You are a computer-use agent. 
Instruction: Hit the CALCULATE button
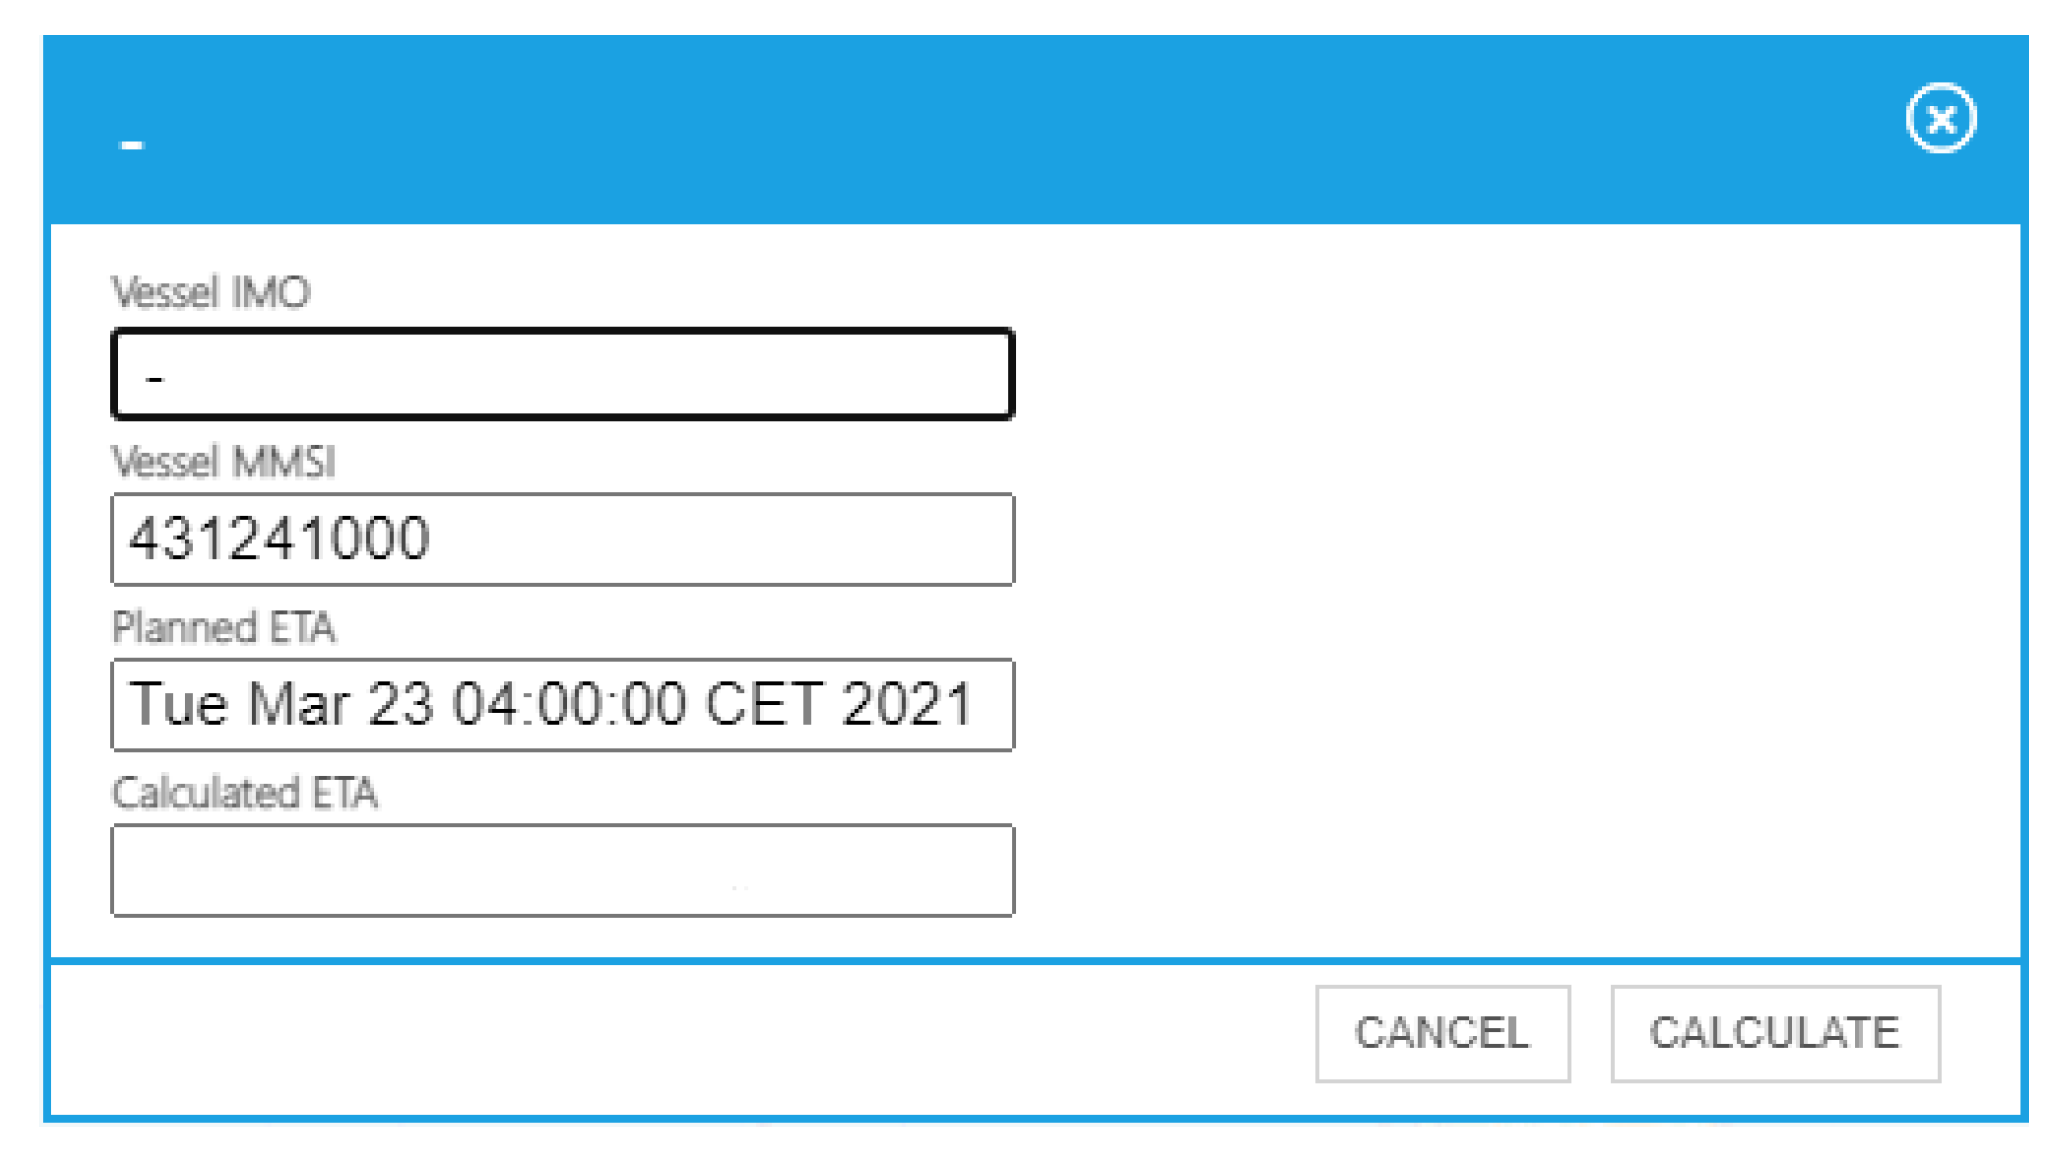1774,1033
